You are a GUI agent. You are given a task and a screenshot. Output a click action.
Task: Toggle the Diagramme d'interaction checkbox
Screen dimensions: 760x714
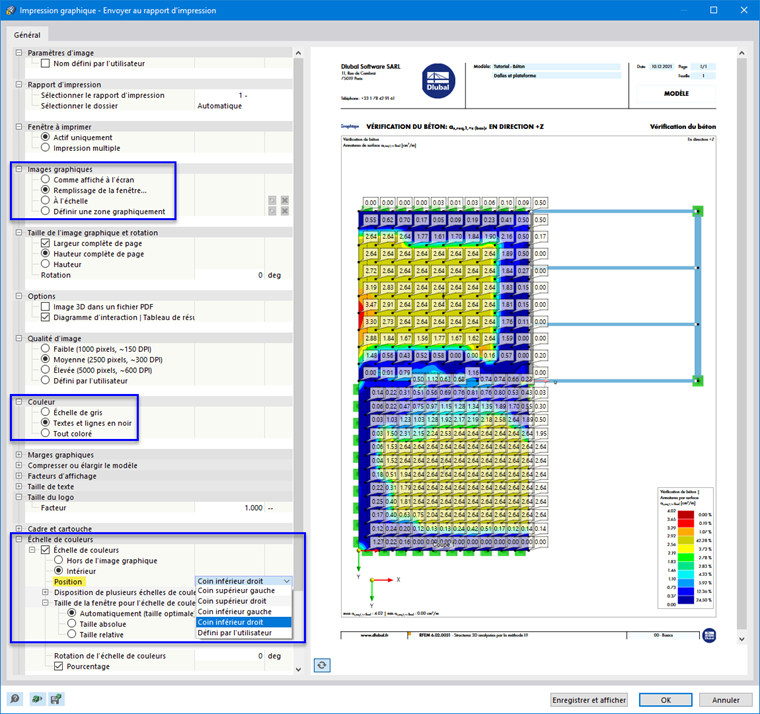coord(45,317)
